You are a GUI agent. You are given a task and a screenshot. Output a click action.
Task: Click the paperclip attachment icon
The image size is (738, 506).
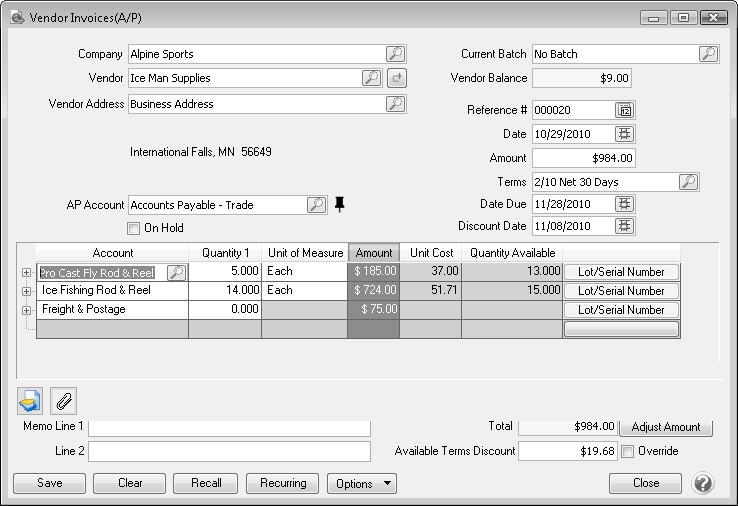[x=63, y=401]
